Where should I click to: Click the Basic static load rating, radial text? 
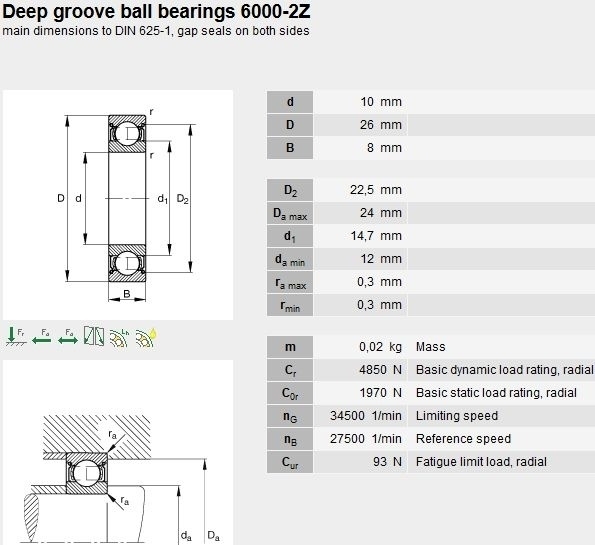click(496, 393)
